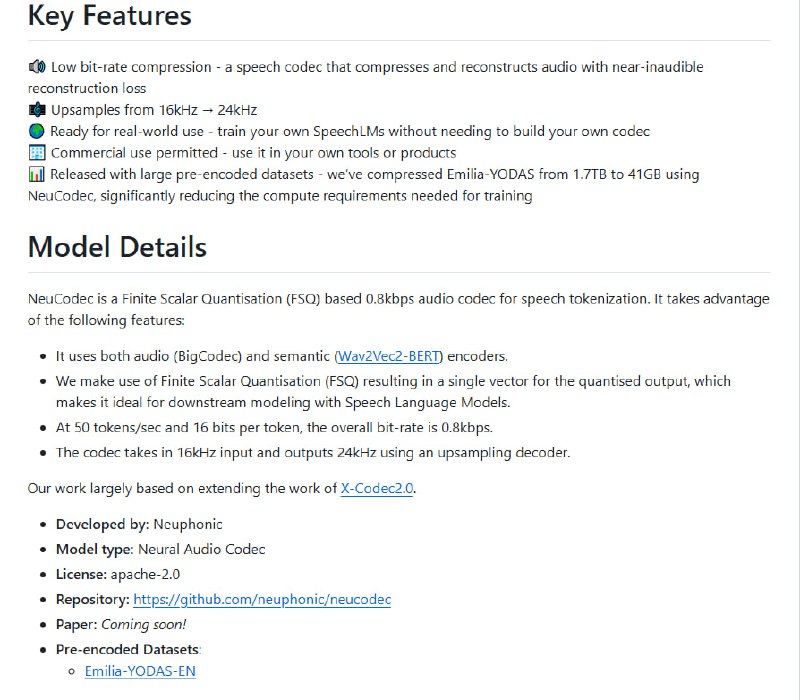Click the bar chart emoji before "Released with large"
The width and height of the screenshot is (800, 700).
click(x=38, y=174)
